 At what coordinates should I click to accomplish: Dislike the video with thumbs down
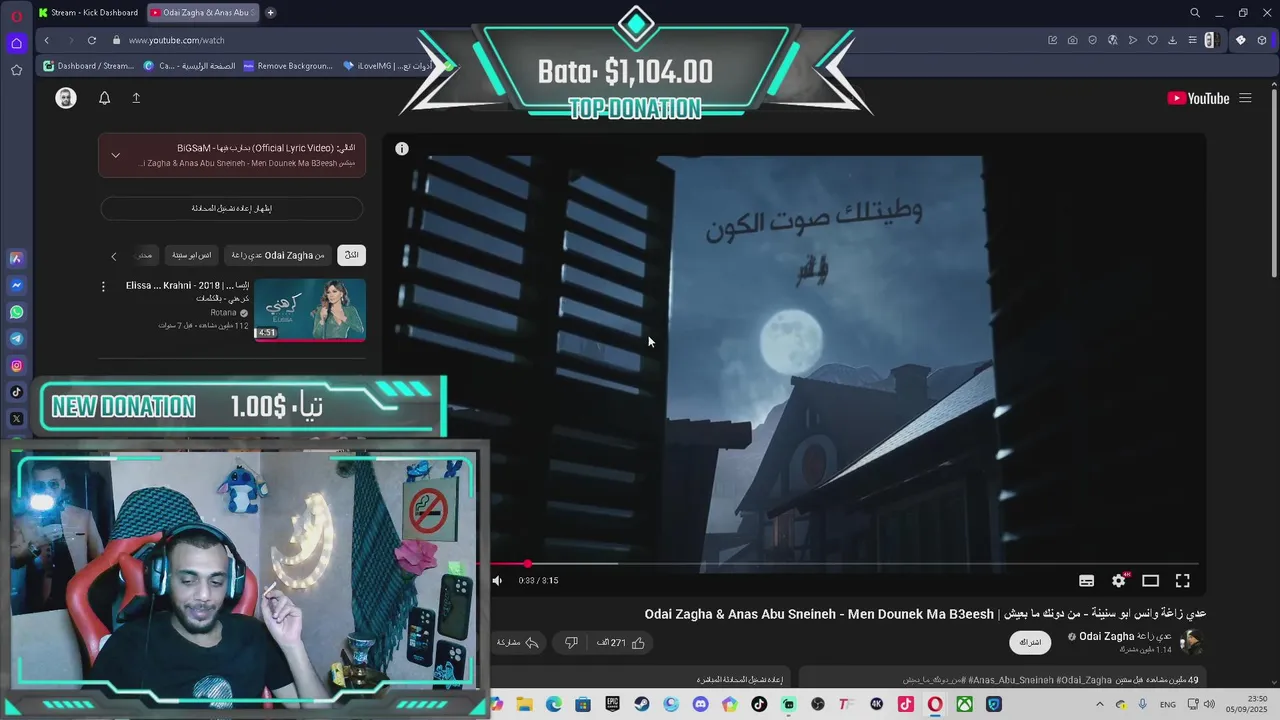coord(571,643)
